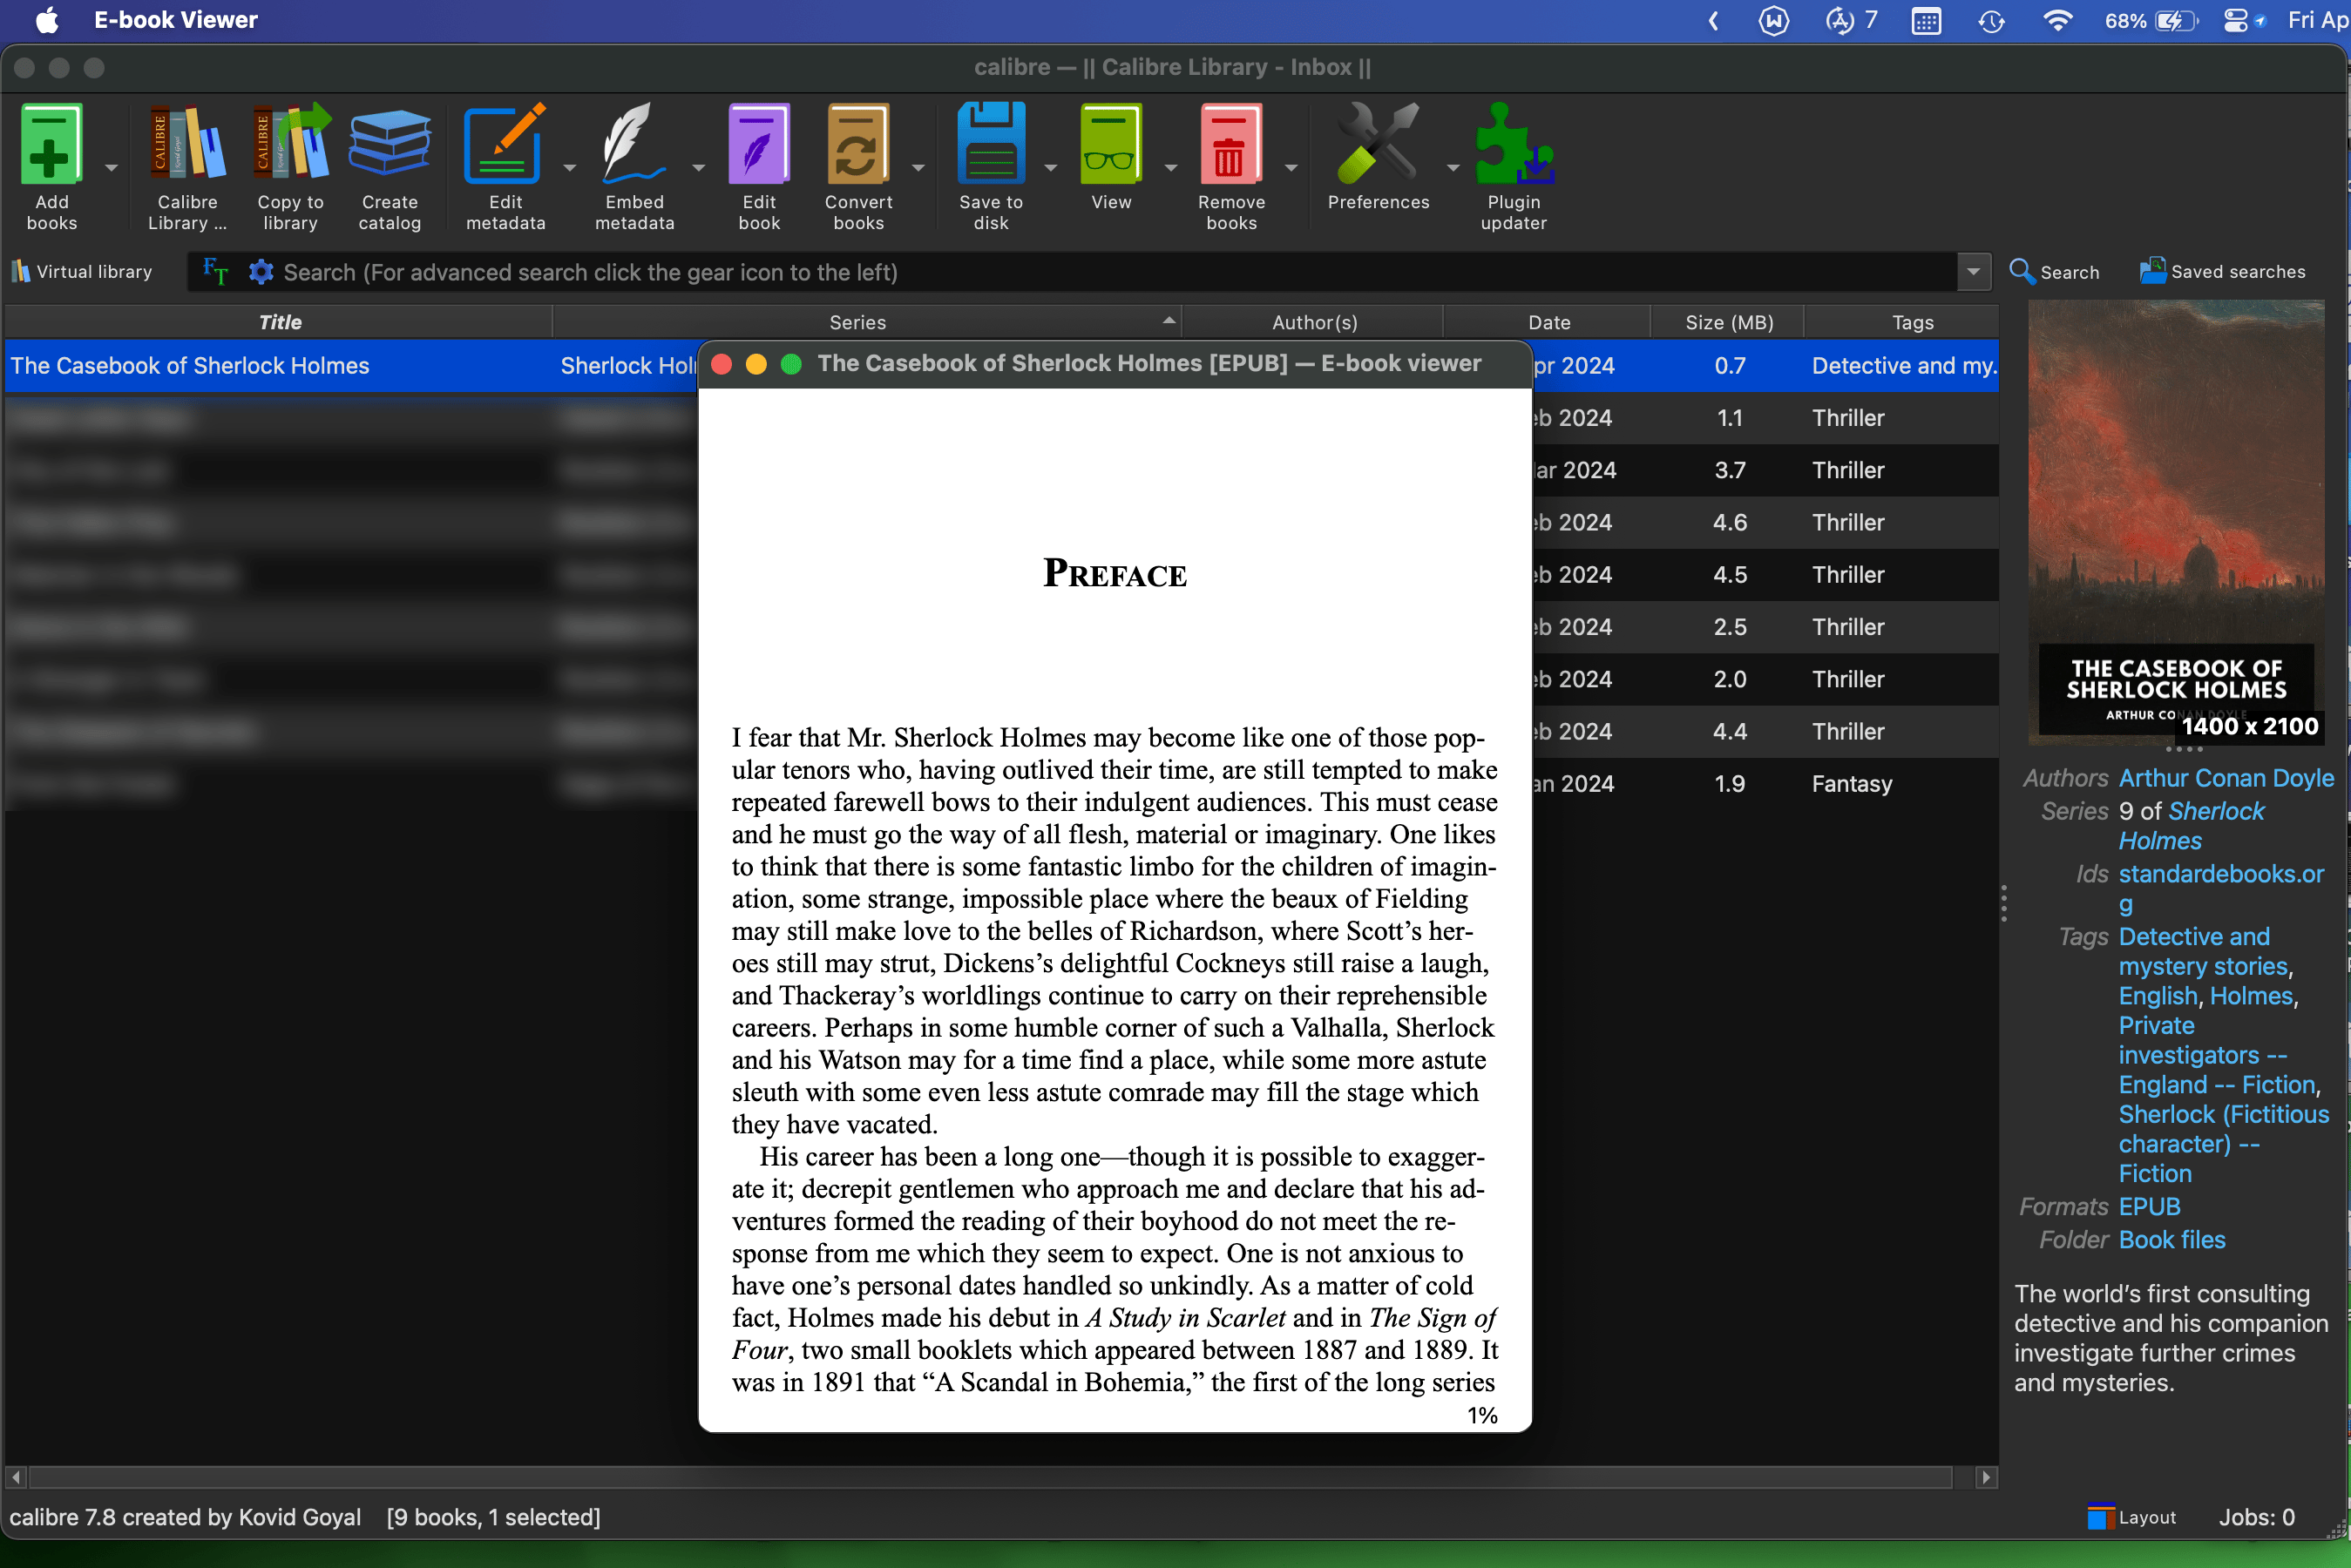Click the Time Machine menu bar icon

click(1990, 20)
